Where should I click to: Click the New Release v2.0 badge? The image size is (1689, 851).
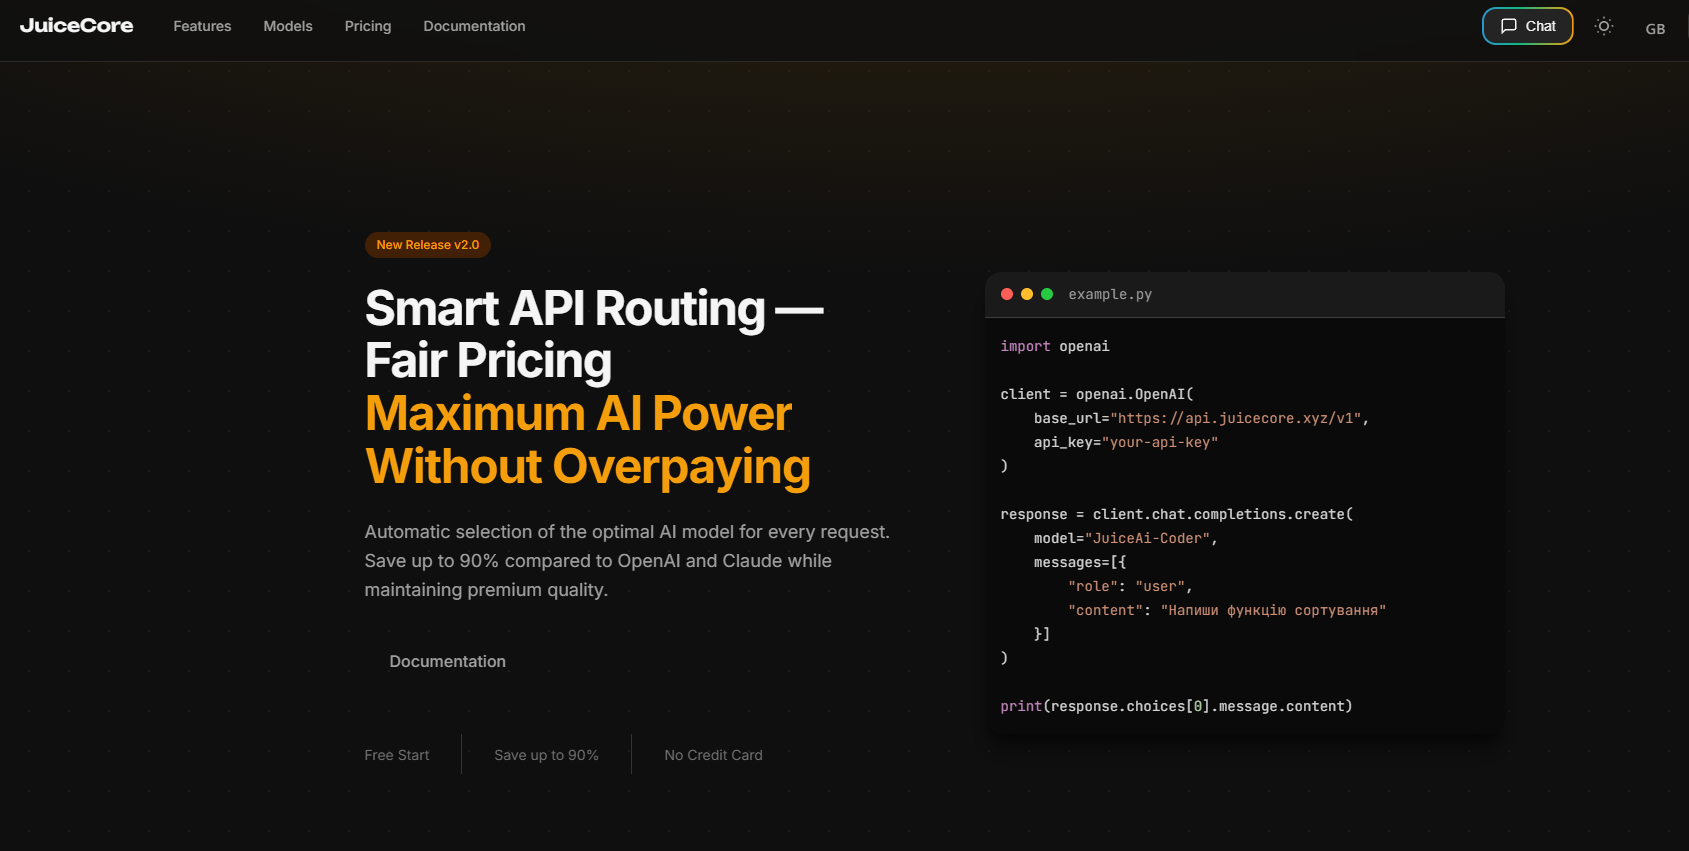[427, 245]
